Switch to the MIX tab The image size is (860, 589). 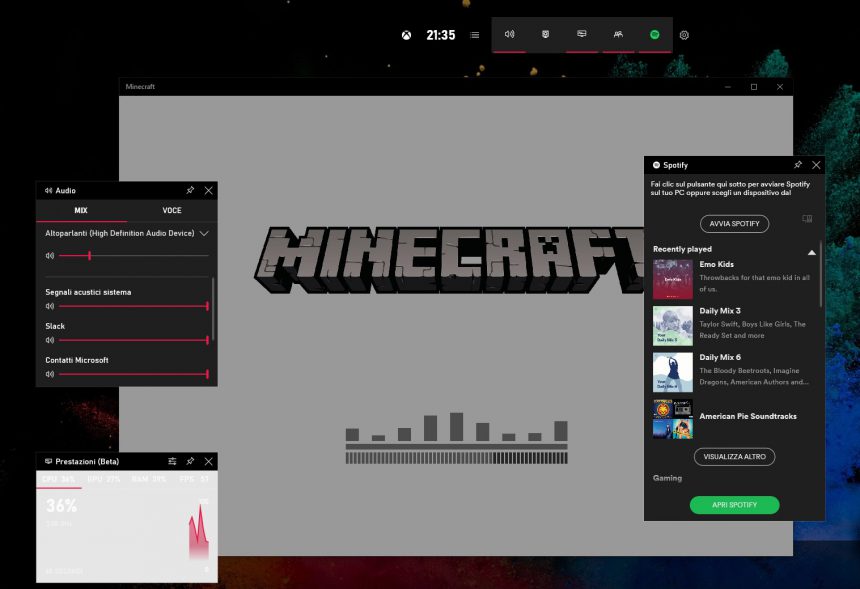[81, 211]
